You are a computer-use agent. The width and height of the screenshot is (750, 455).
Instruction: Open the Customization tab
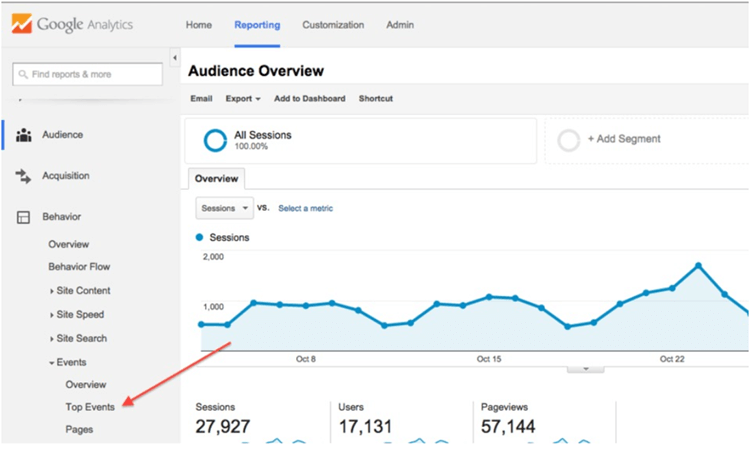pyautogui.click(x=333, y=25)
